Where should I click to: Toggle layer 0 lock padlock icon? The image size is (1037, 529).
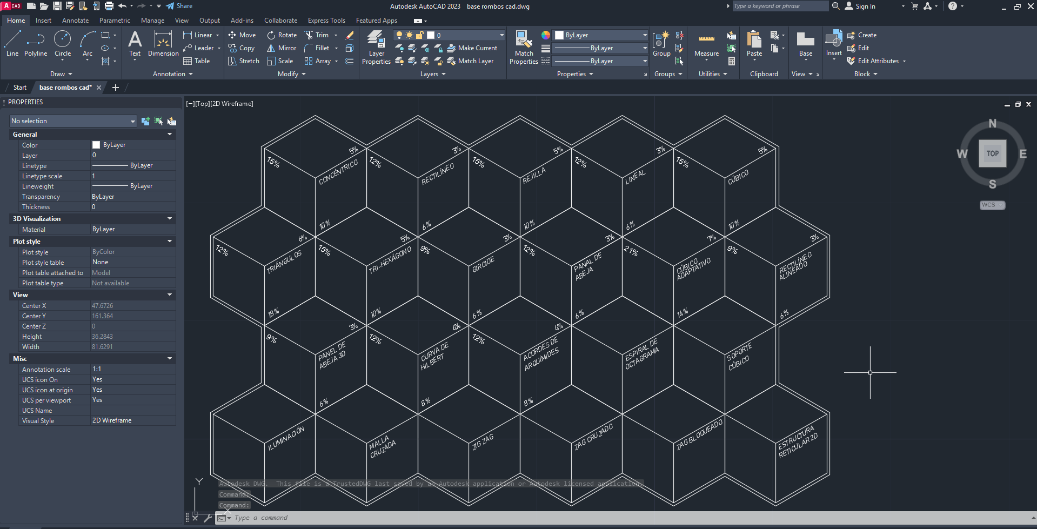click(419, 35)
